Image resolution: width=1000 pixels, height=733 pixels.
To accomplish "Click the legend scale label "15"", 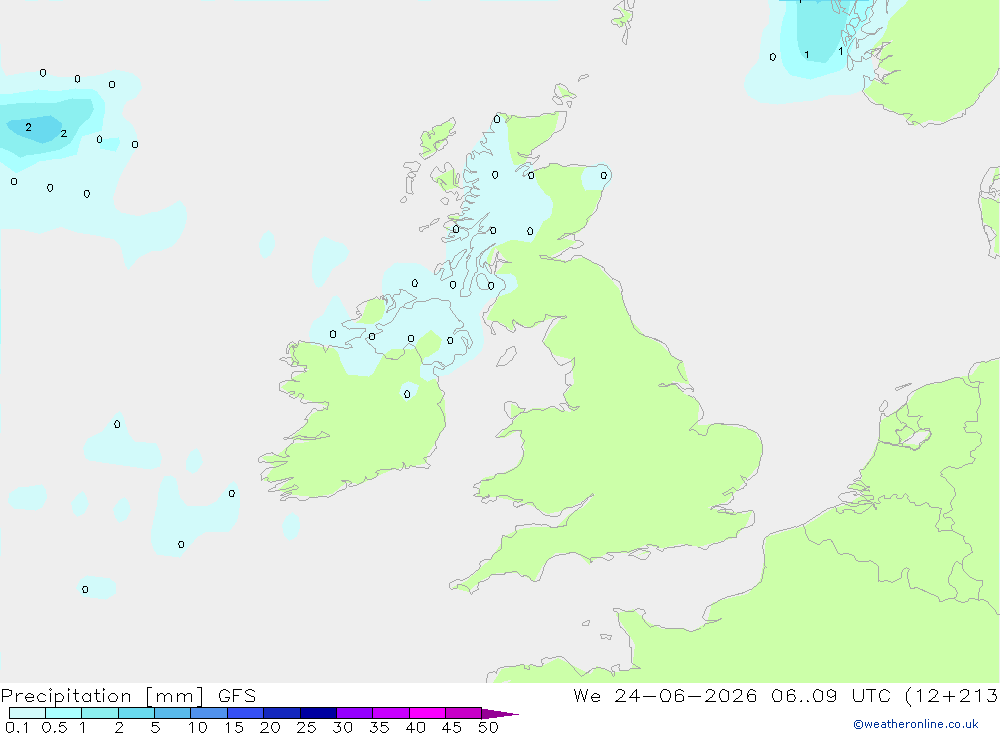I will click(234, 727).
